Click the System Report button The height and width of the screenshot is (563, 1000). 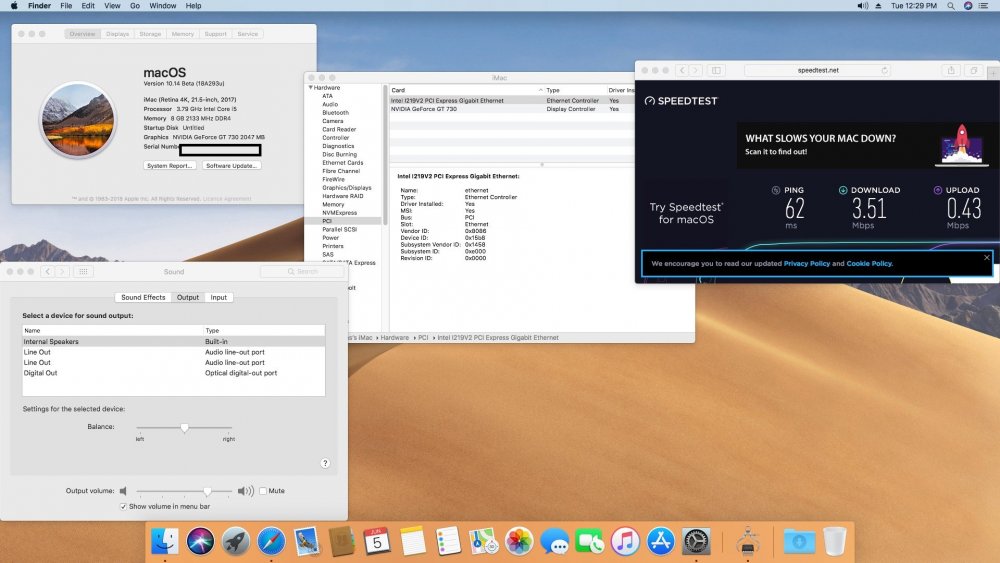(x=169, y=166)
